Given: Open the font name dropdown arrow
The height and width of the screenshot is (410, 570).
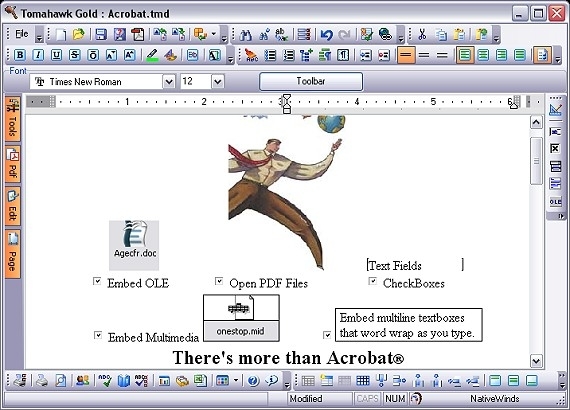Looking at the screenshot, I should point(169,81).
